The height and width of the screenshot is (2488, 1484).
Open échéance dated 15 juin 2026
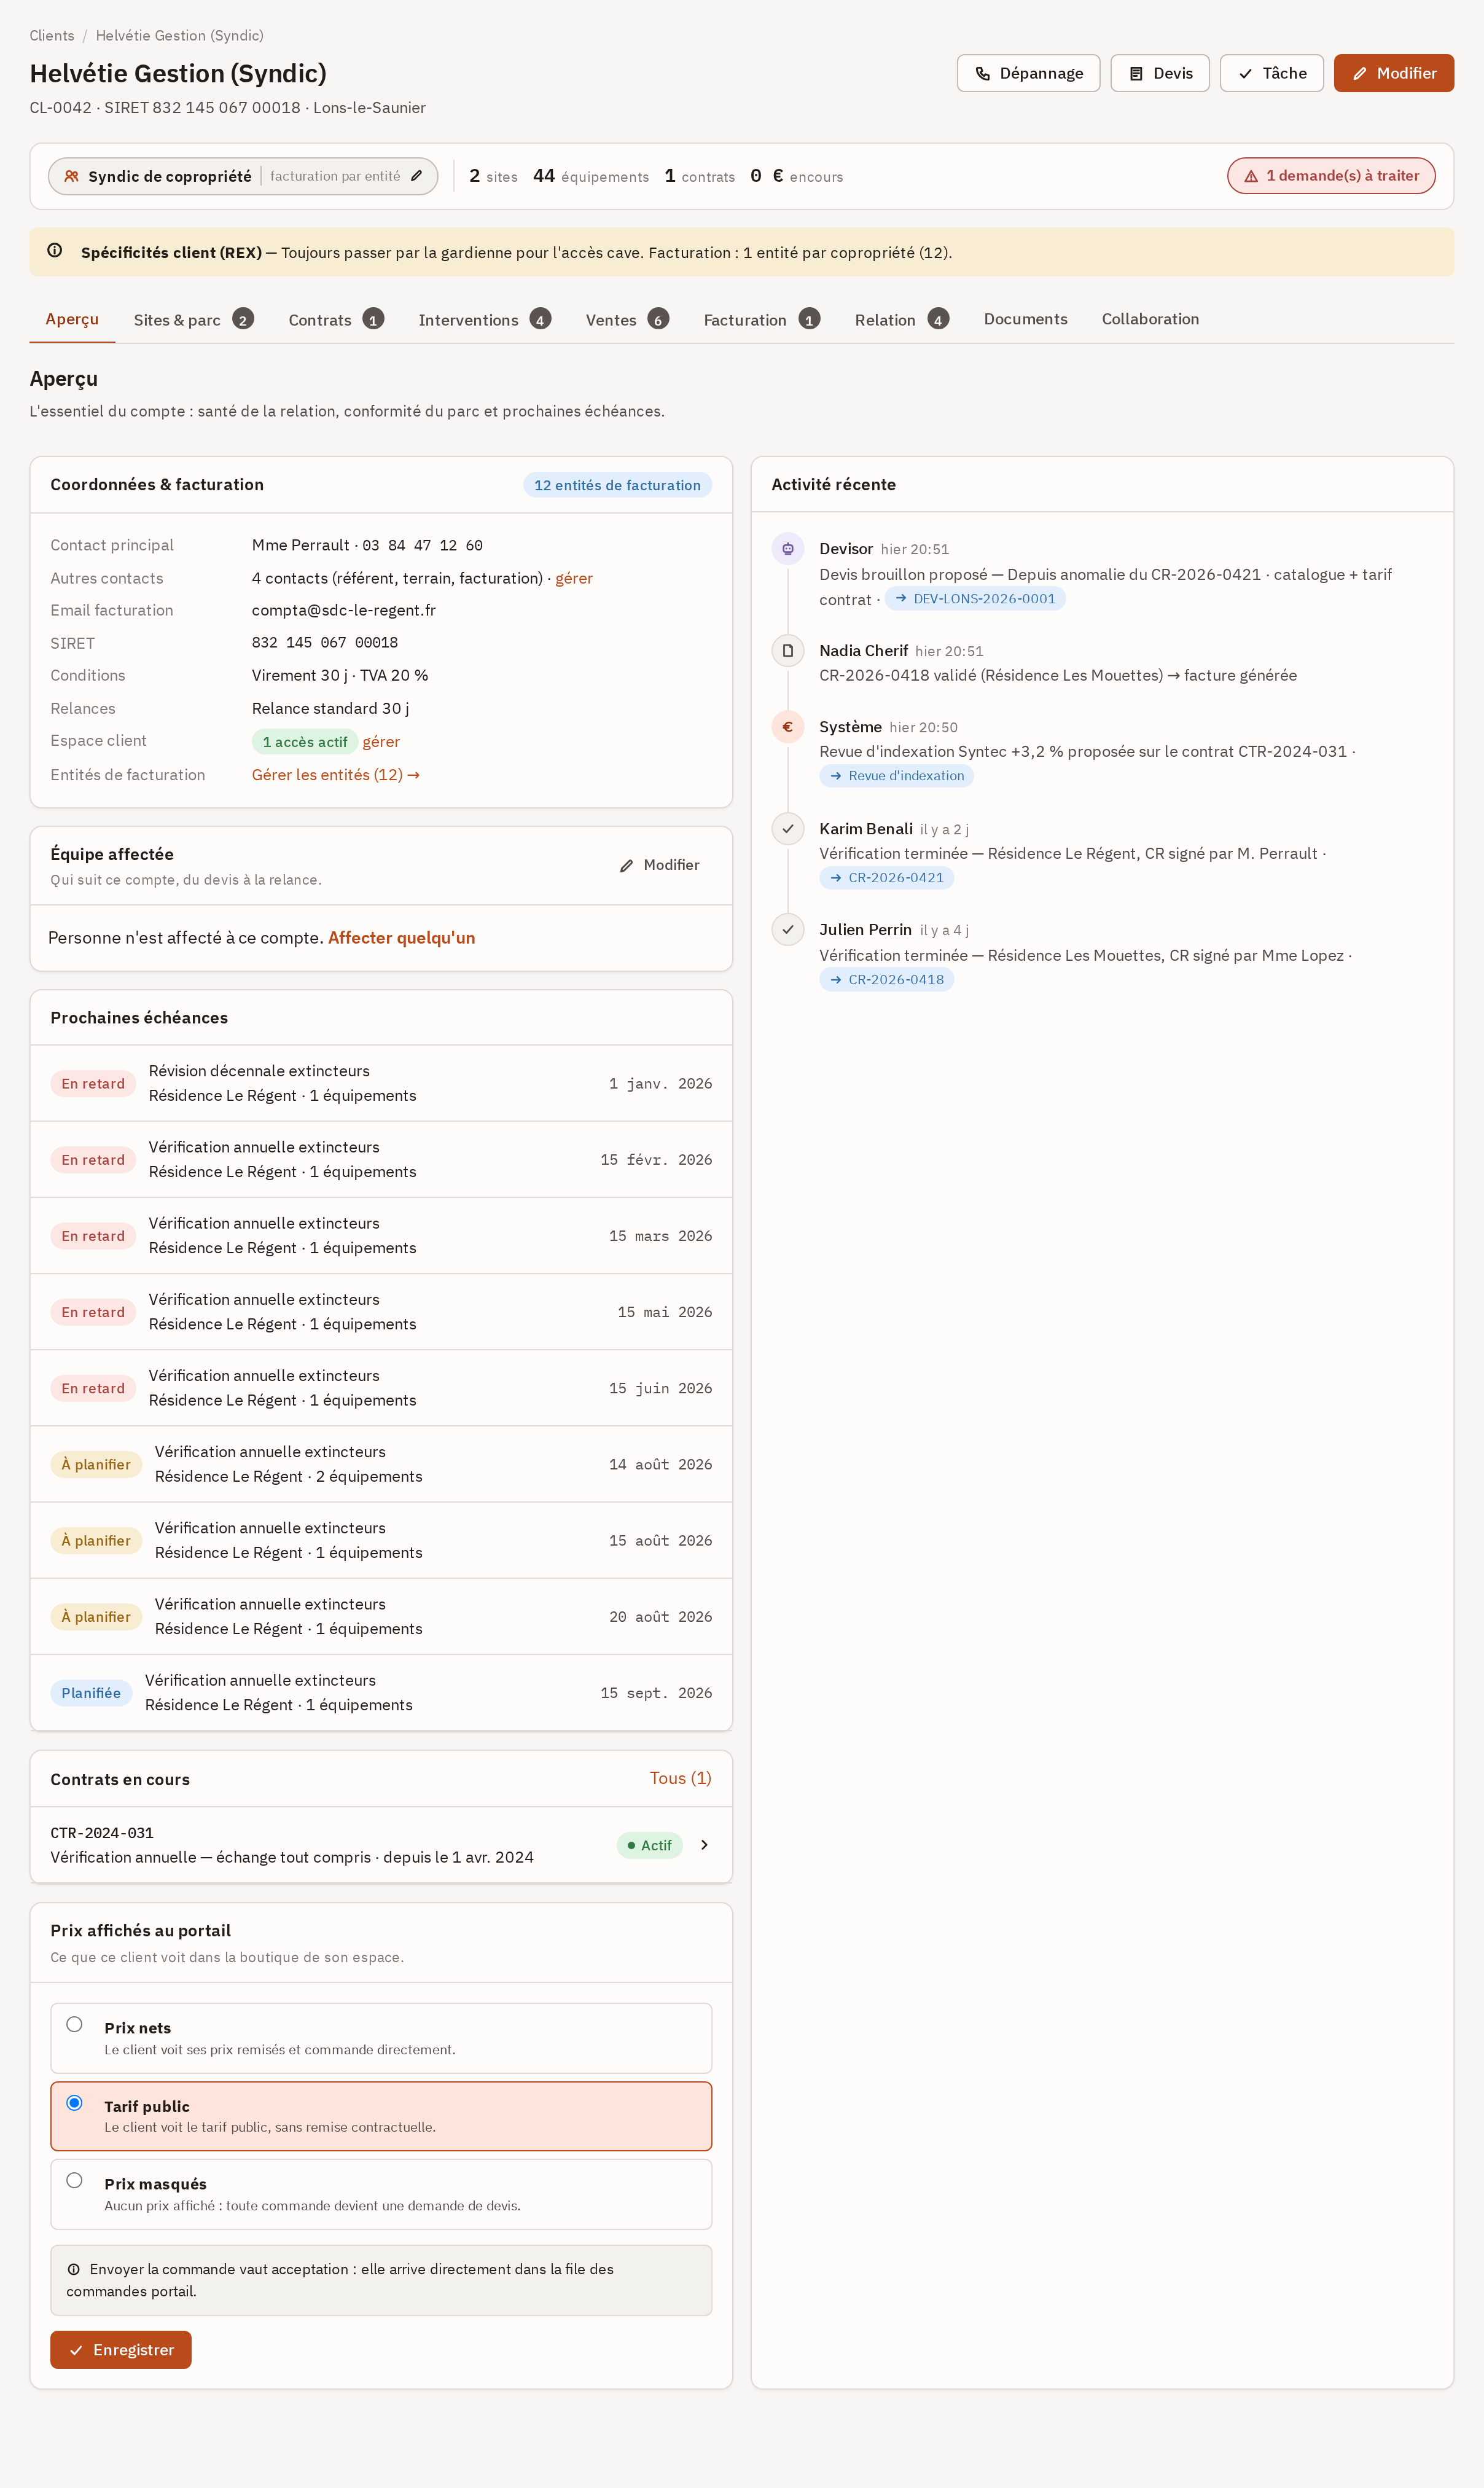[381, 1388]
